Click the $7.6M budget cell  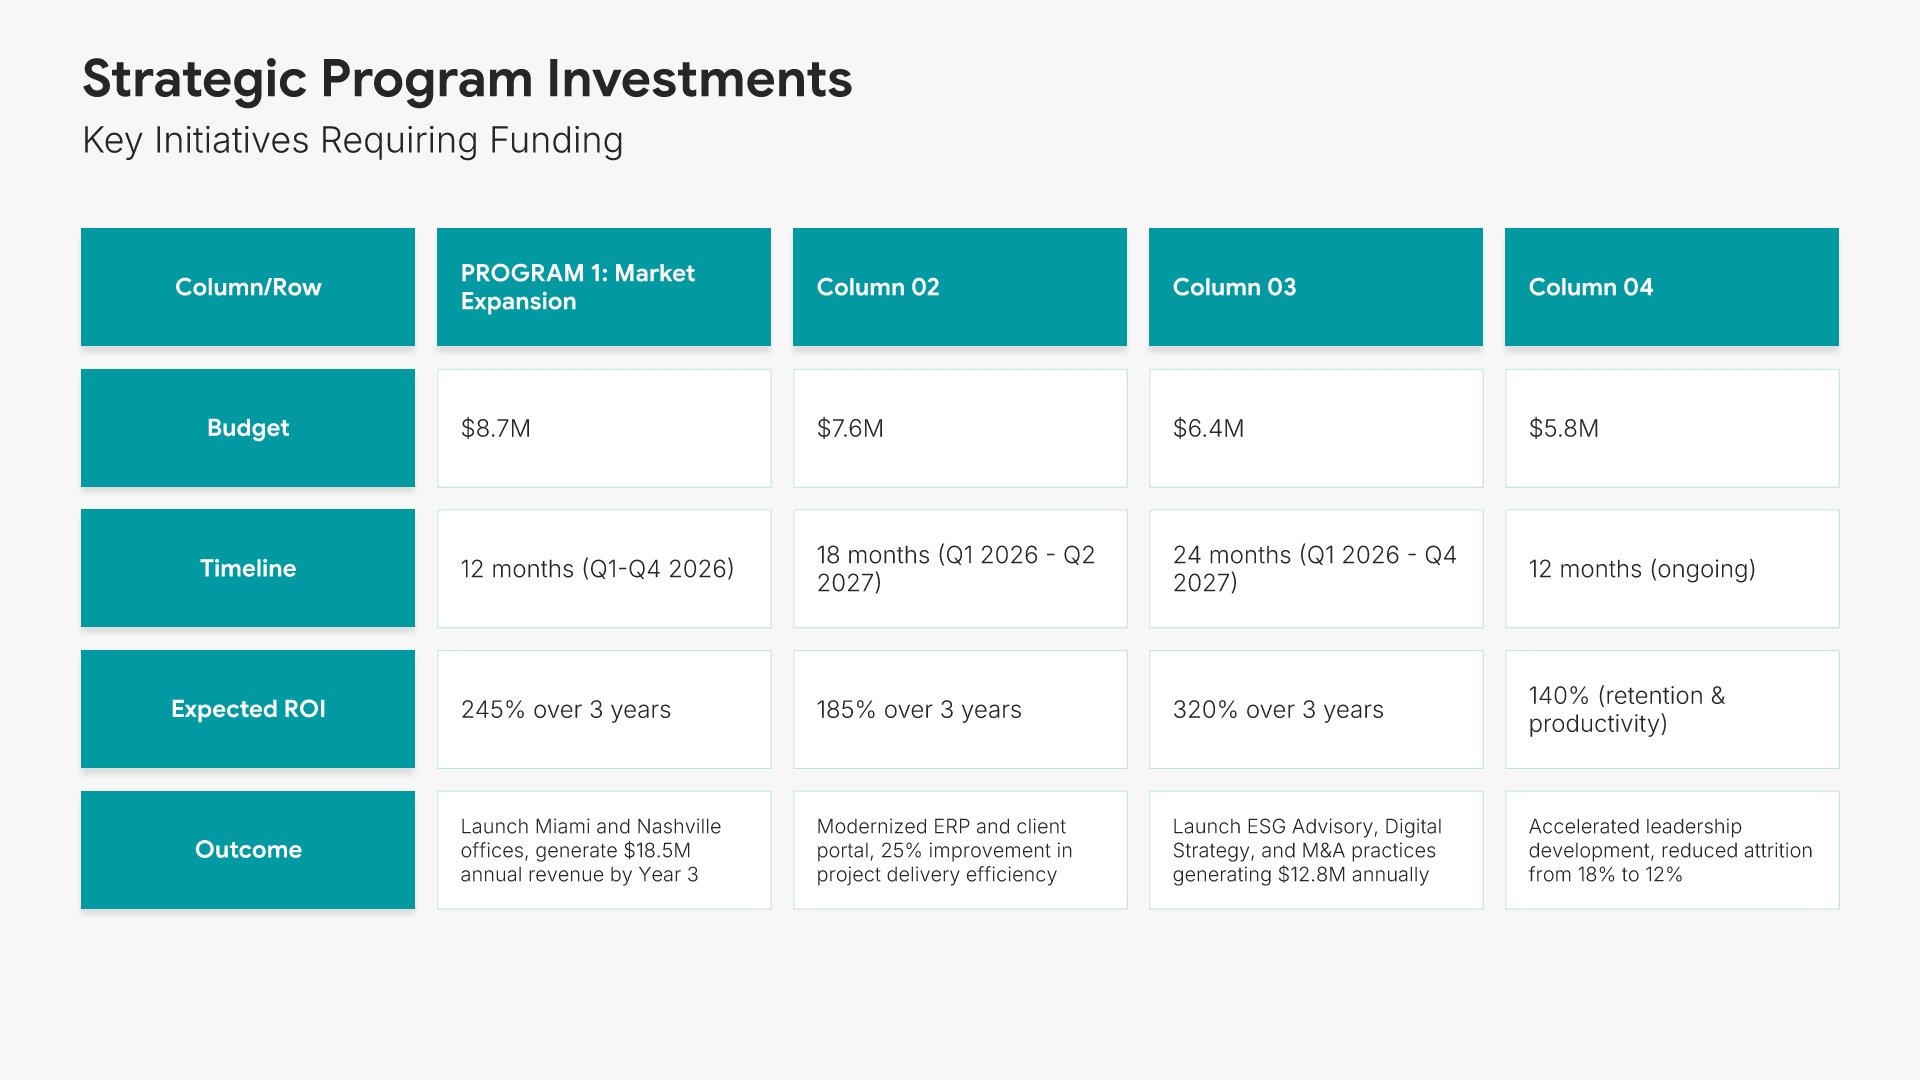pos(959,428)
